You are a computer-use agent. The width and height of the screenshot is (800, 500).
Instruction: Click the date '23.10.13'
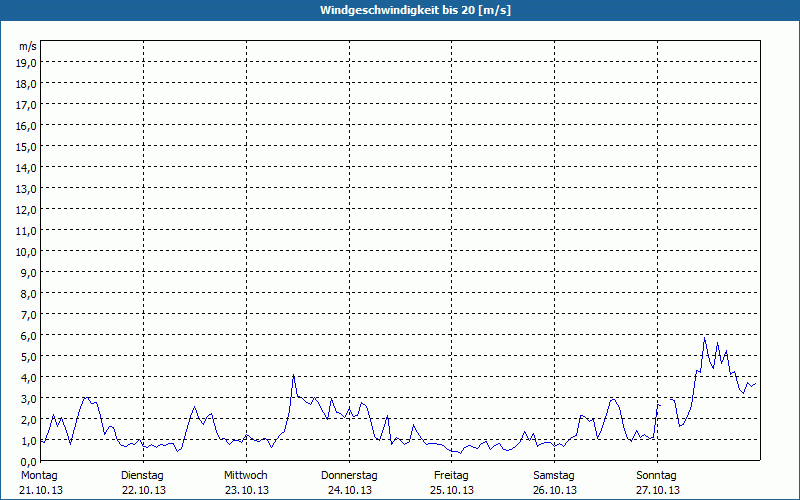click(x=247, y=490)
